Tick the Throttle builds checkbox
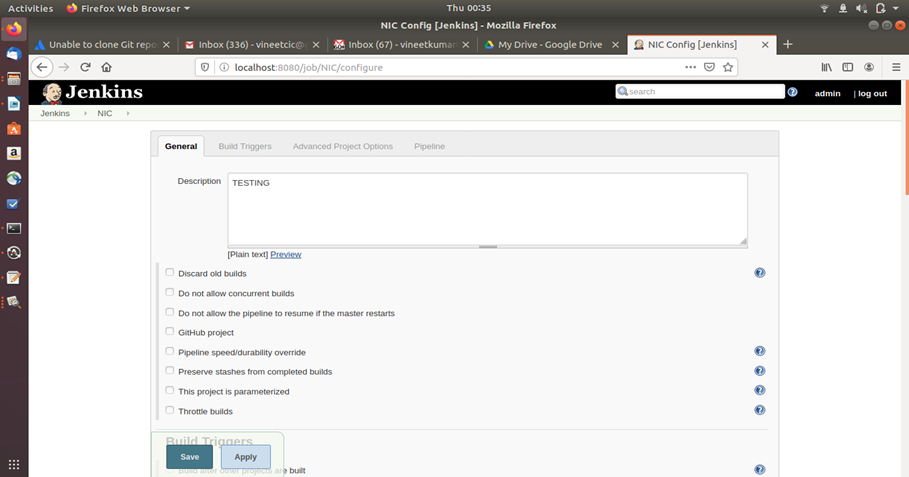The height and width of the screenshot is (477, 909). coord(169,410)
